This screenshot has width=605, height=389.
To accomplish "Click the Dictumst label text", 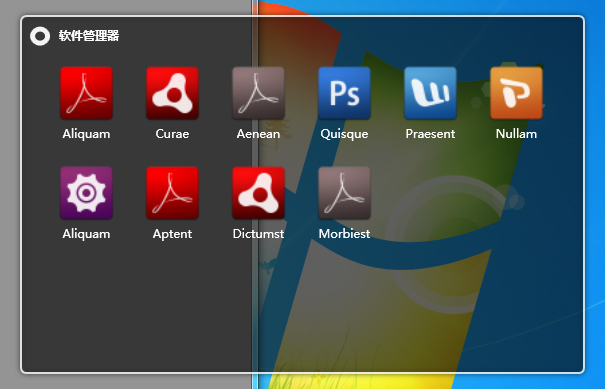I will 259,233.
